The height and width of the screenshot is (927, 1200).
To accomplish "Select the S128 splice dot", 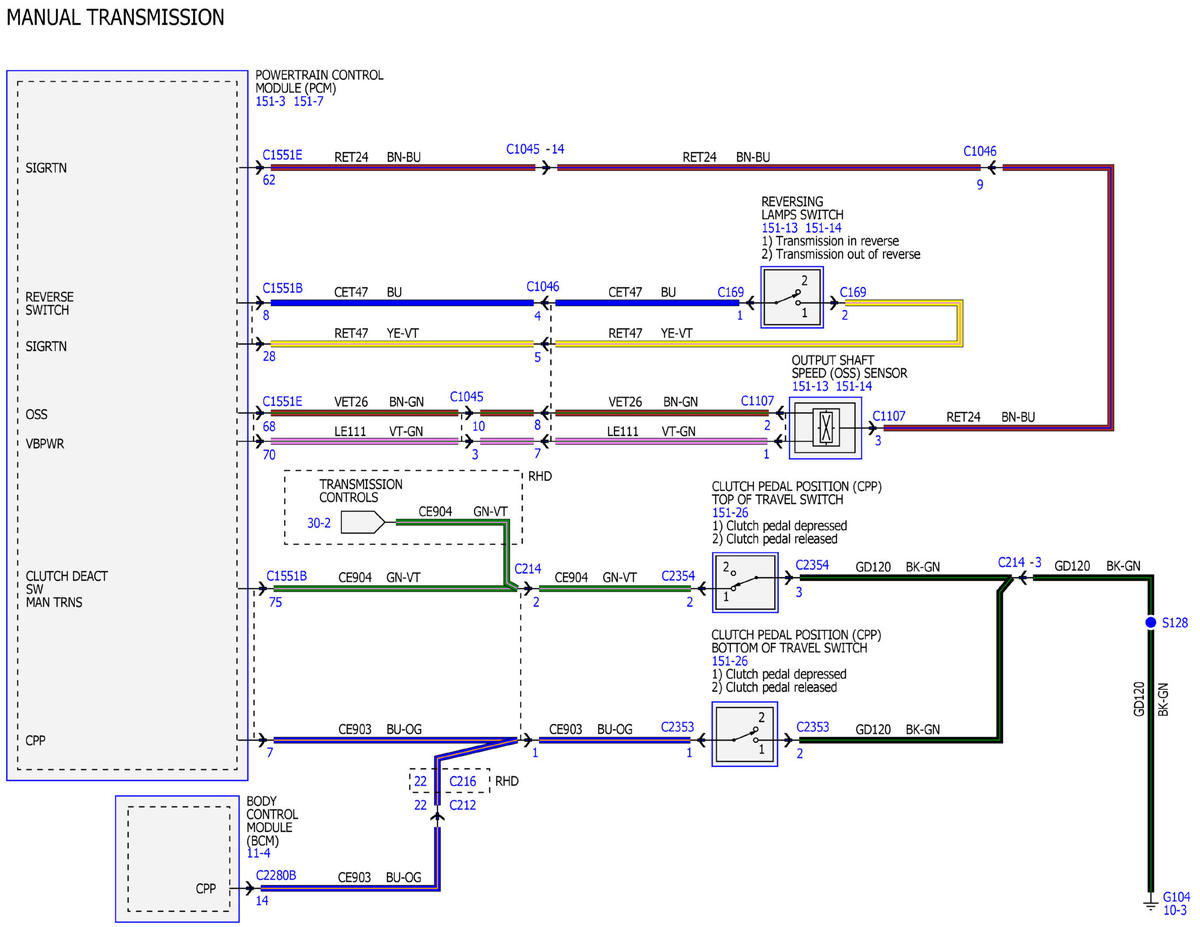I will 1150,622.
